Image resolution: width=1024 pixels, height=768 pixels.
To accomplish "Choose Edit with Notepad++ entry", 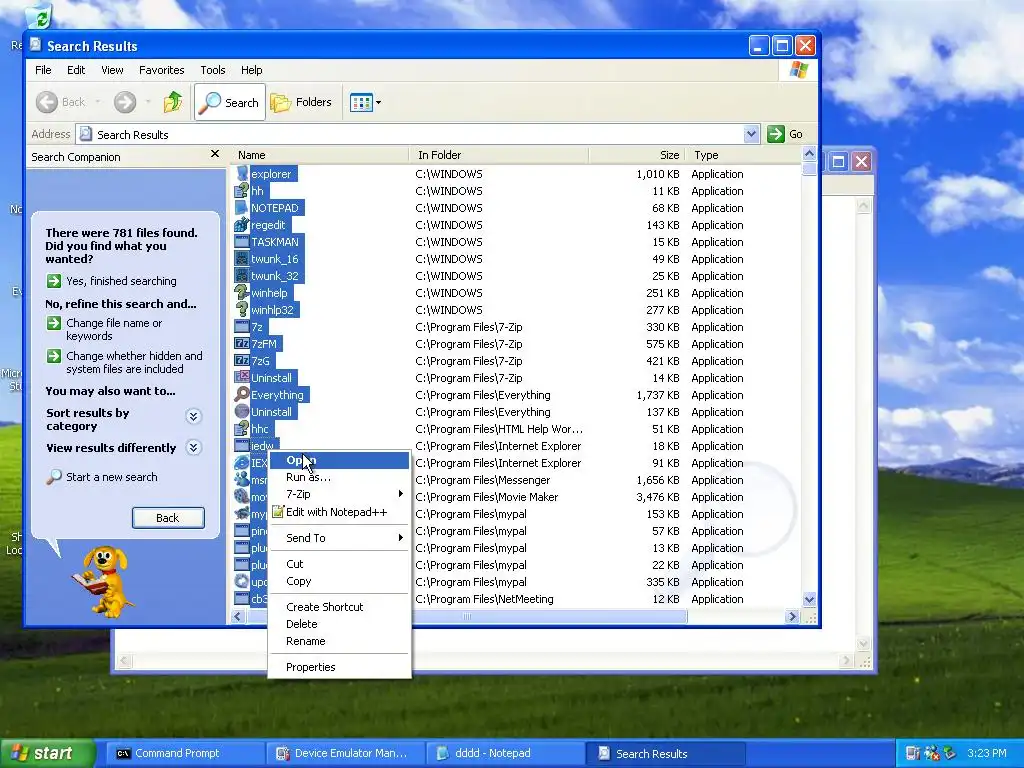I will click(339, 512).
